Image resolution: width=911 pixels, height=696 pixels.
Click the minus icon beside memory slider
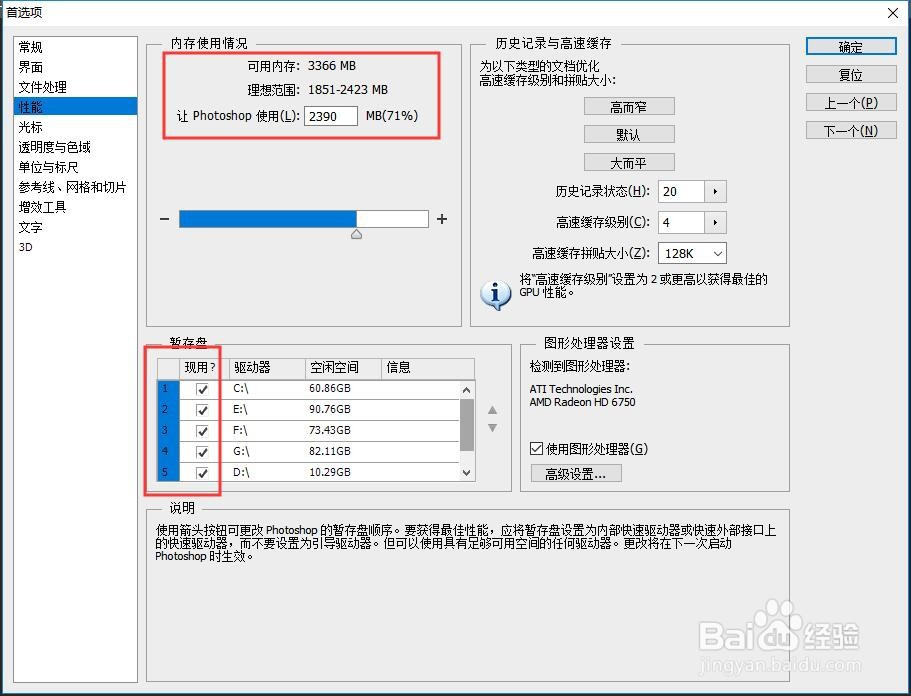[x=164, y=219]
